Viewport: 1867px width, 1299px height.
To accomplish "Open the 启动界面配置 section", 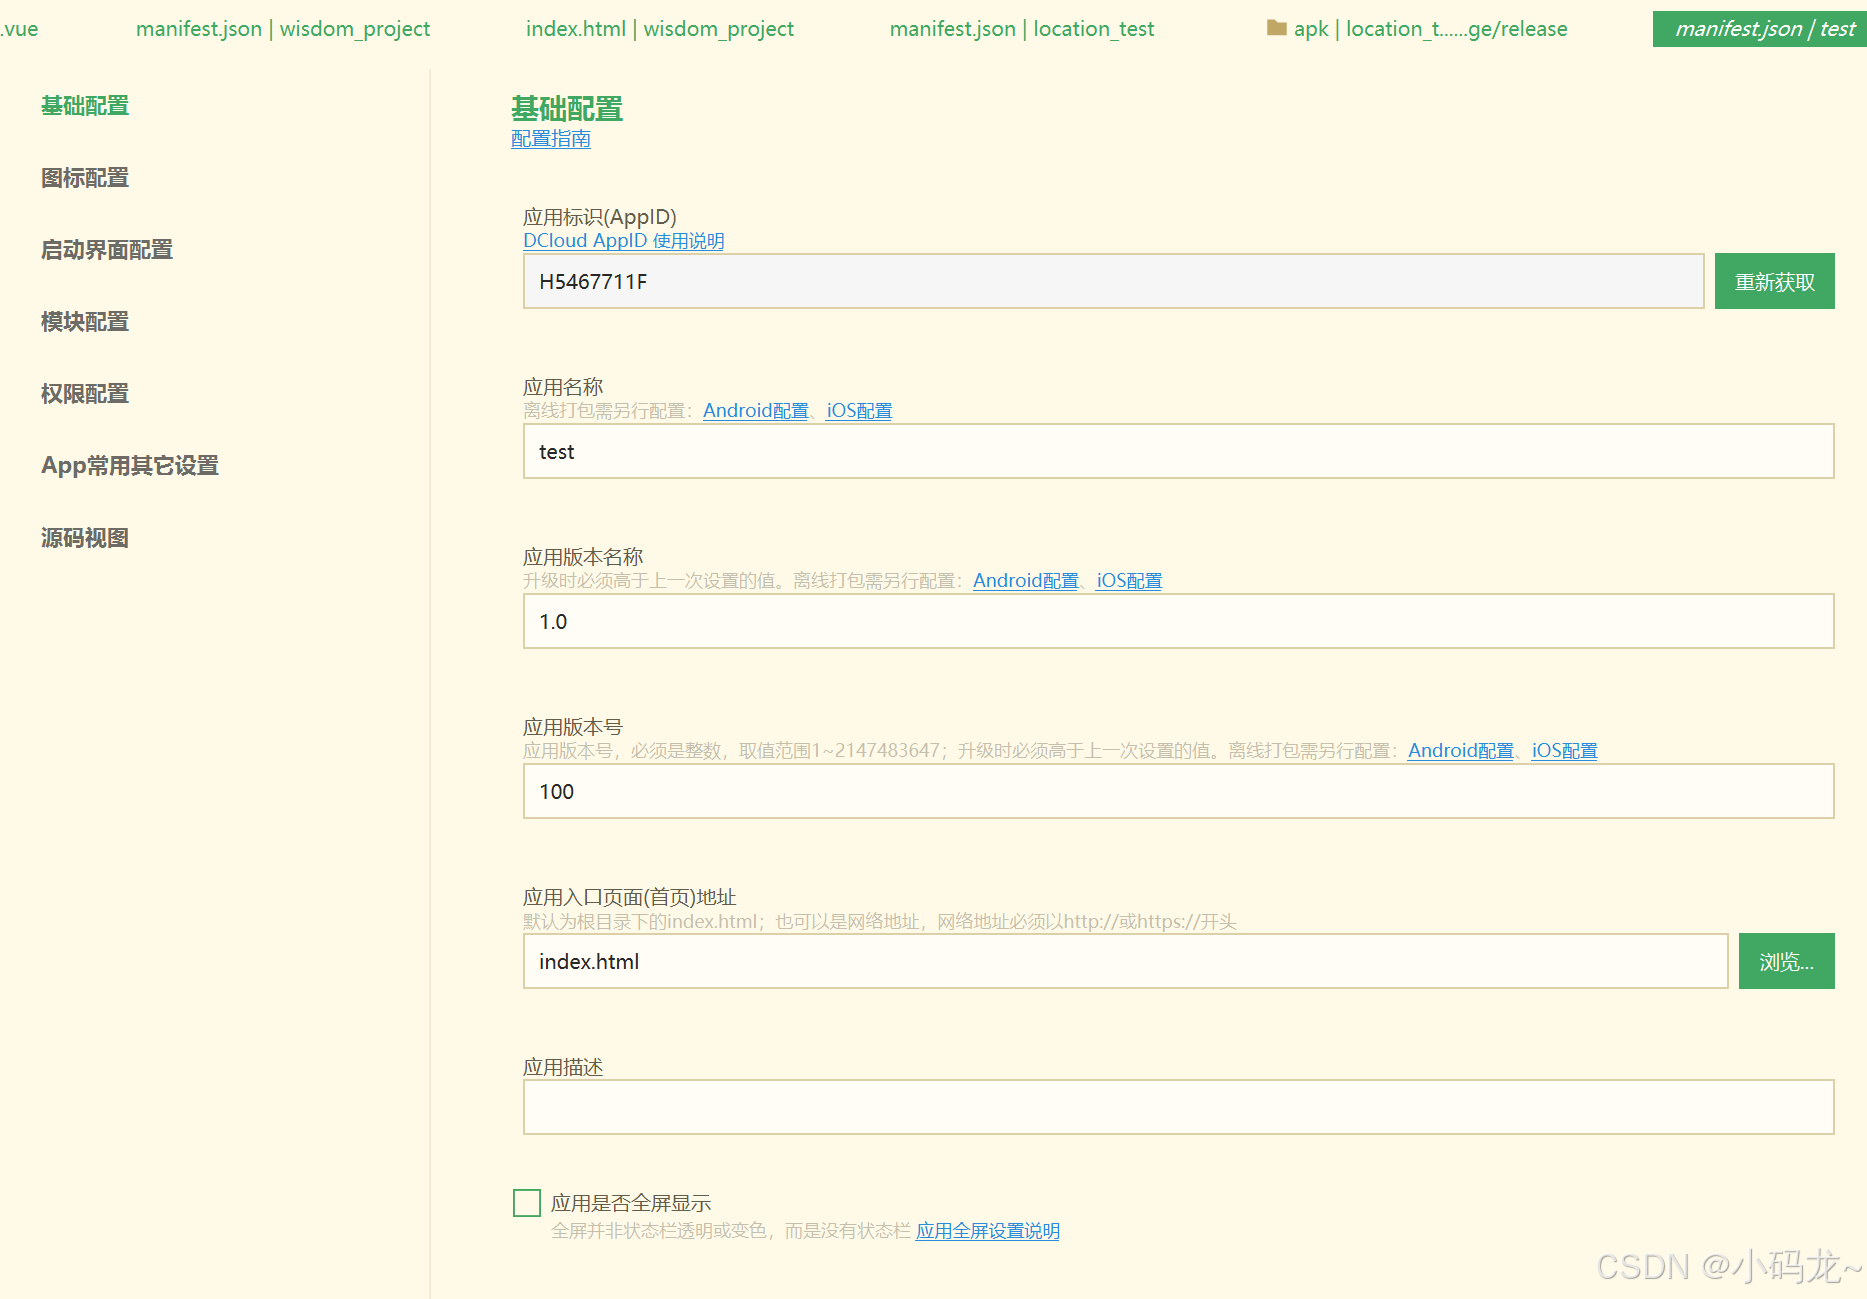I will 106,250.
